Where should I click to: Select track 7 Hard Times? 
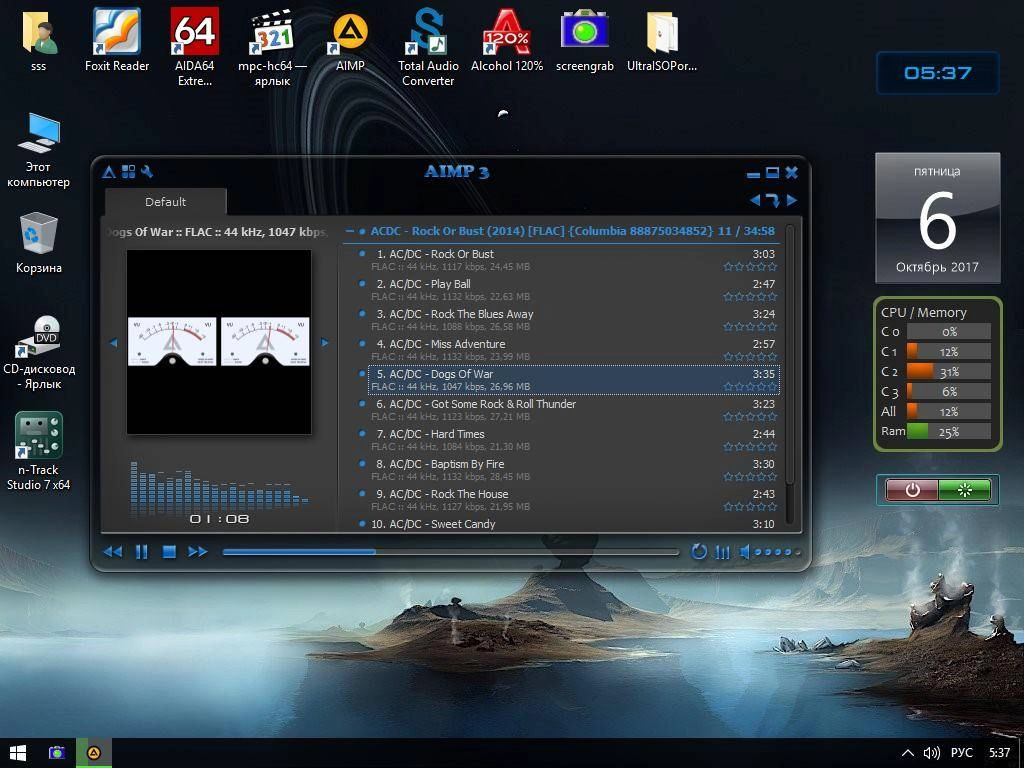569,440
